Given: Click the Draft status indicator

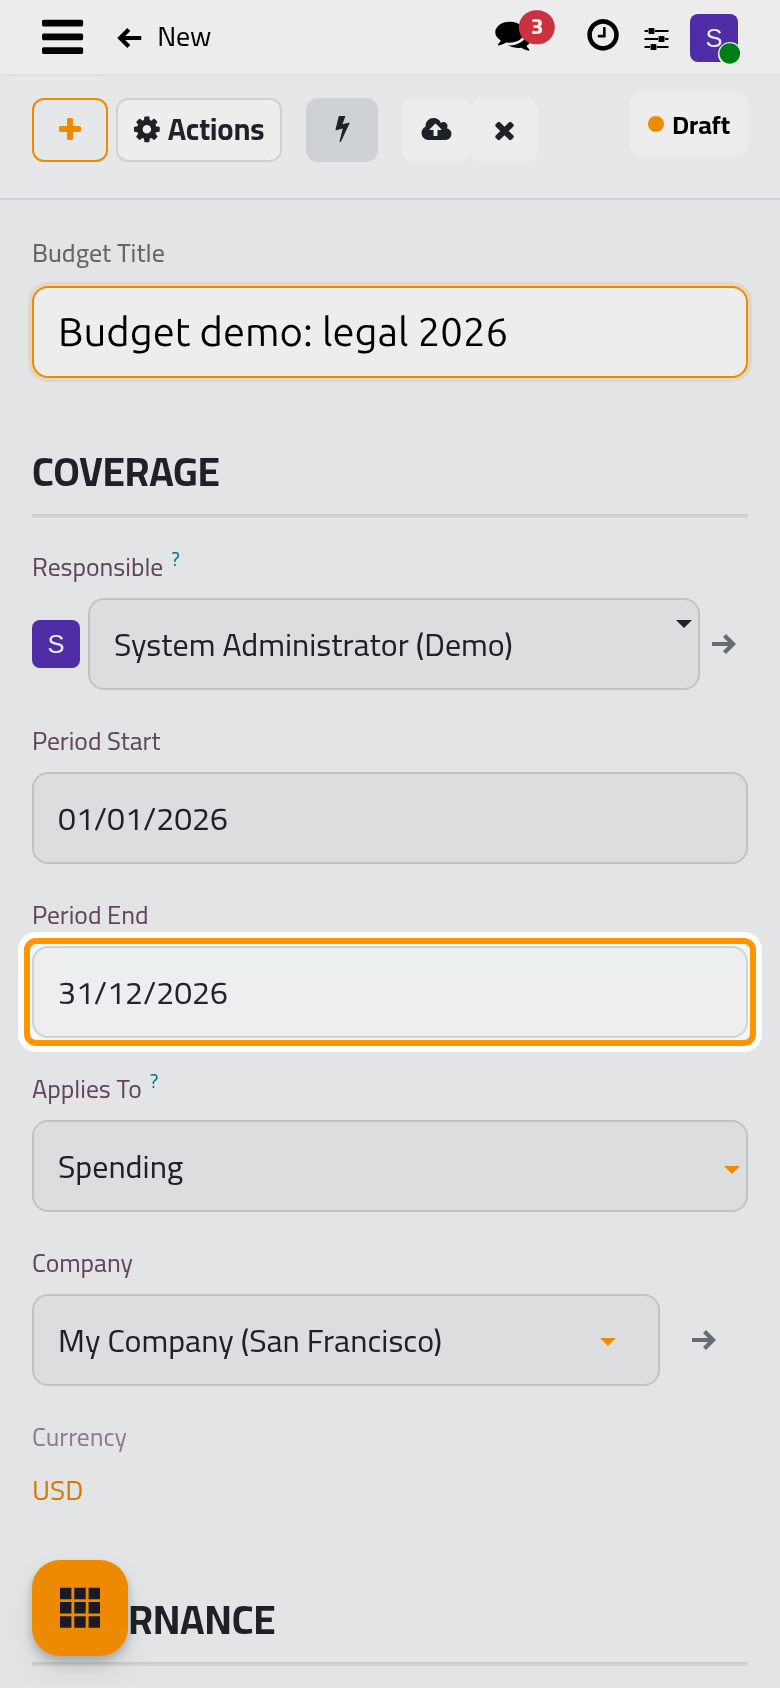Looking at the screenshot, I should click(689, 125).
